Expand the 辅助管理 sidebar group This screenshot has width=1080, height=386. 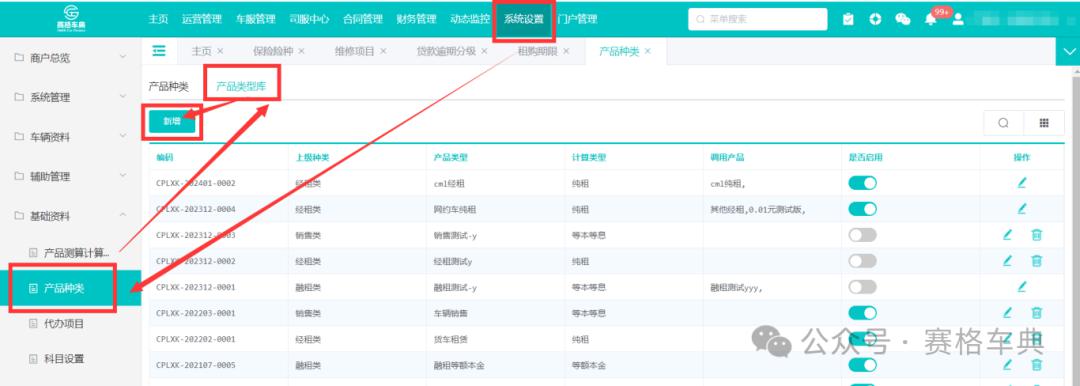[70, 176]
